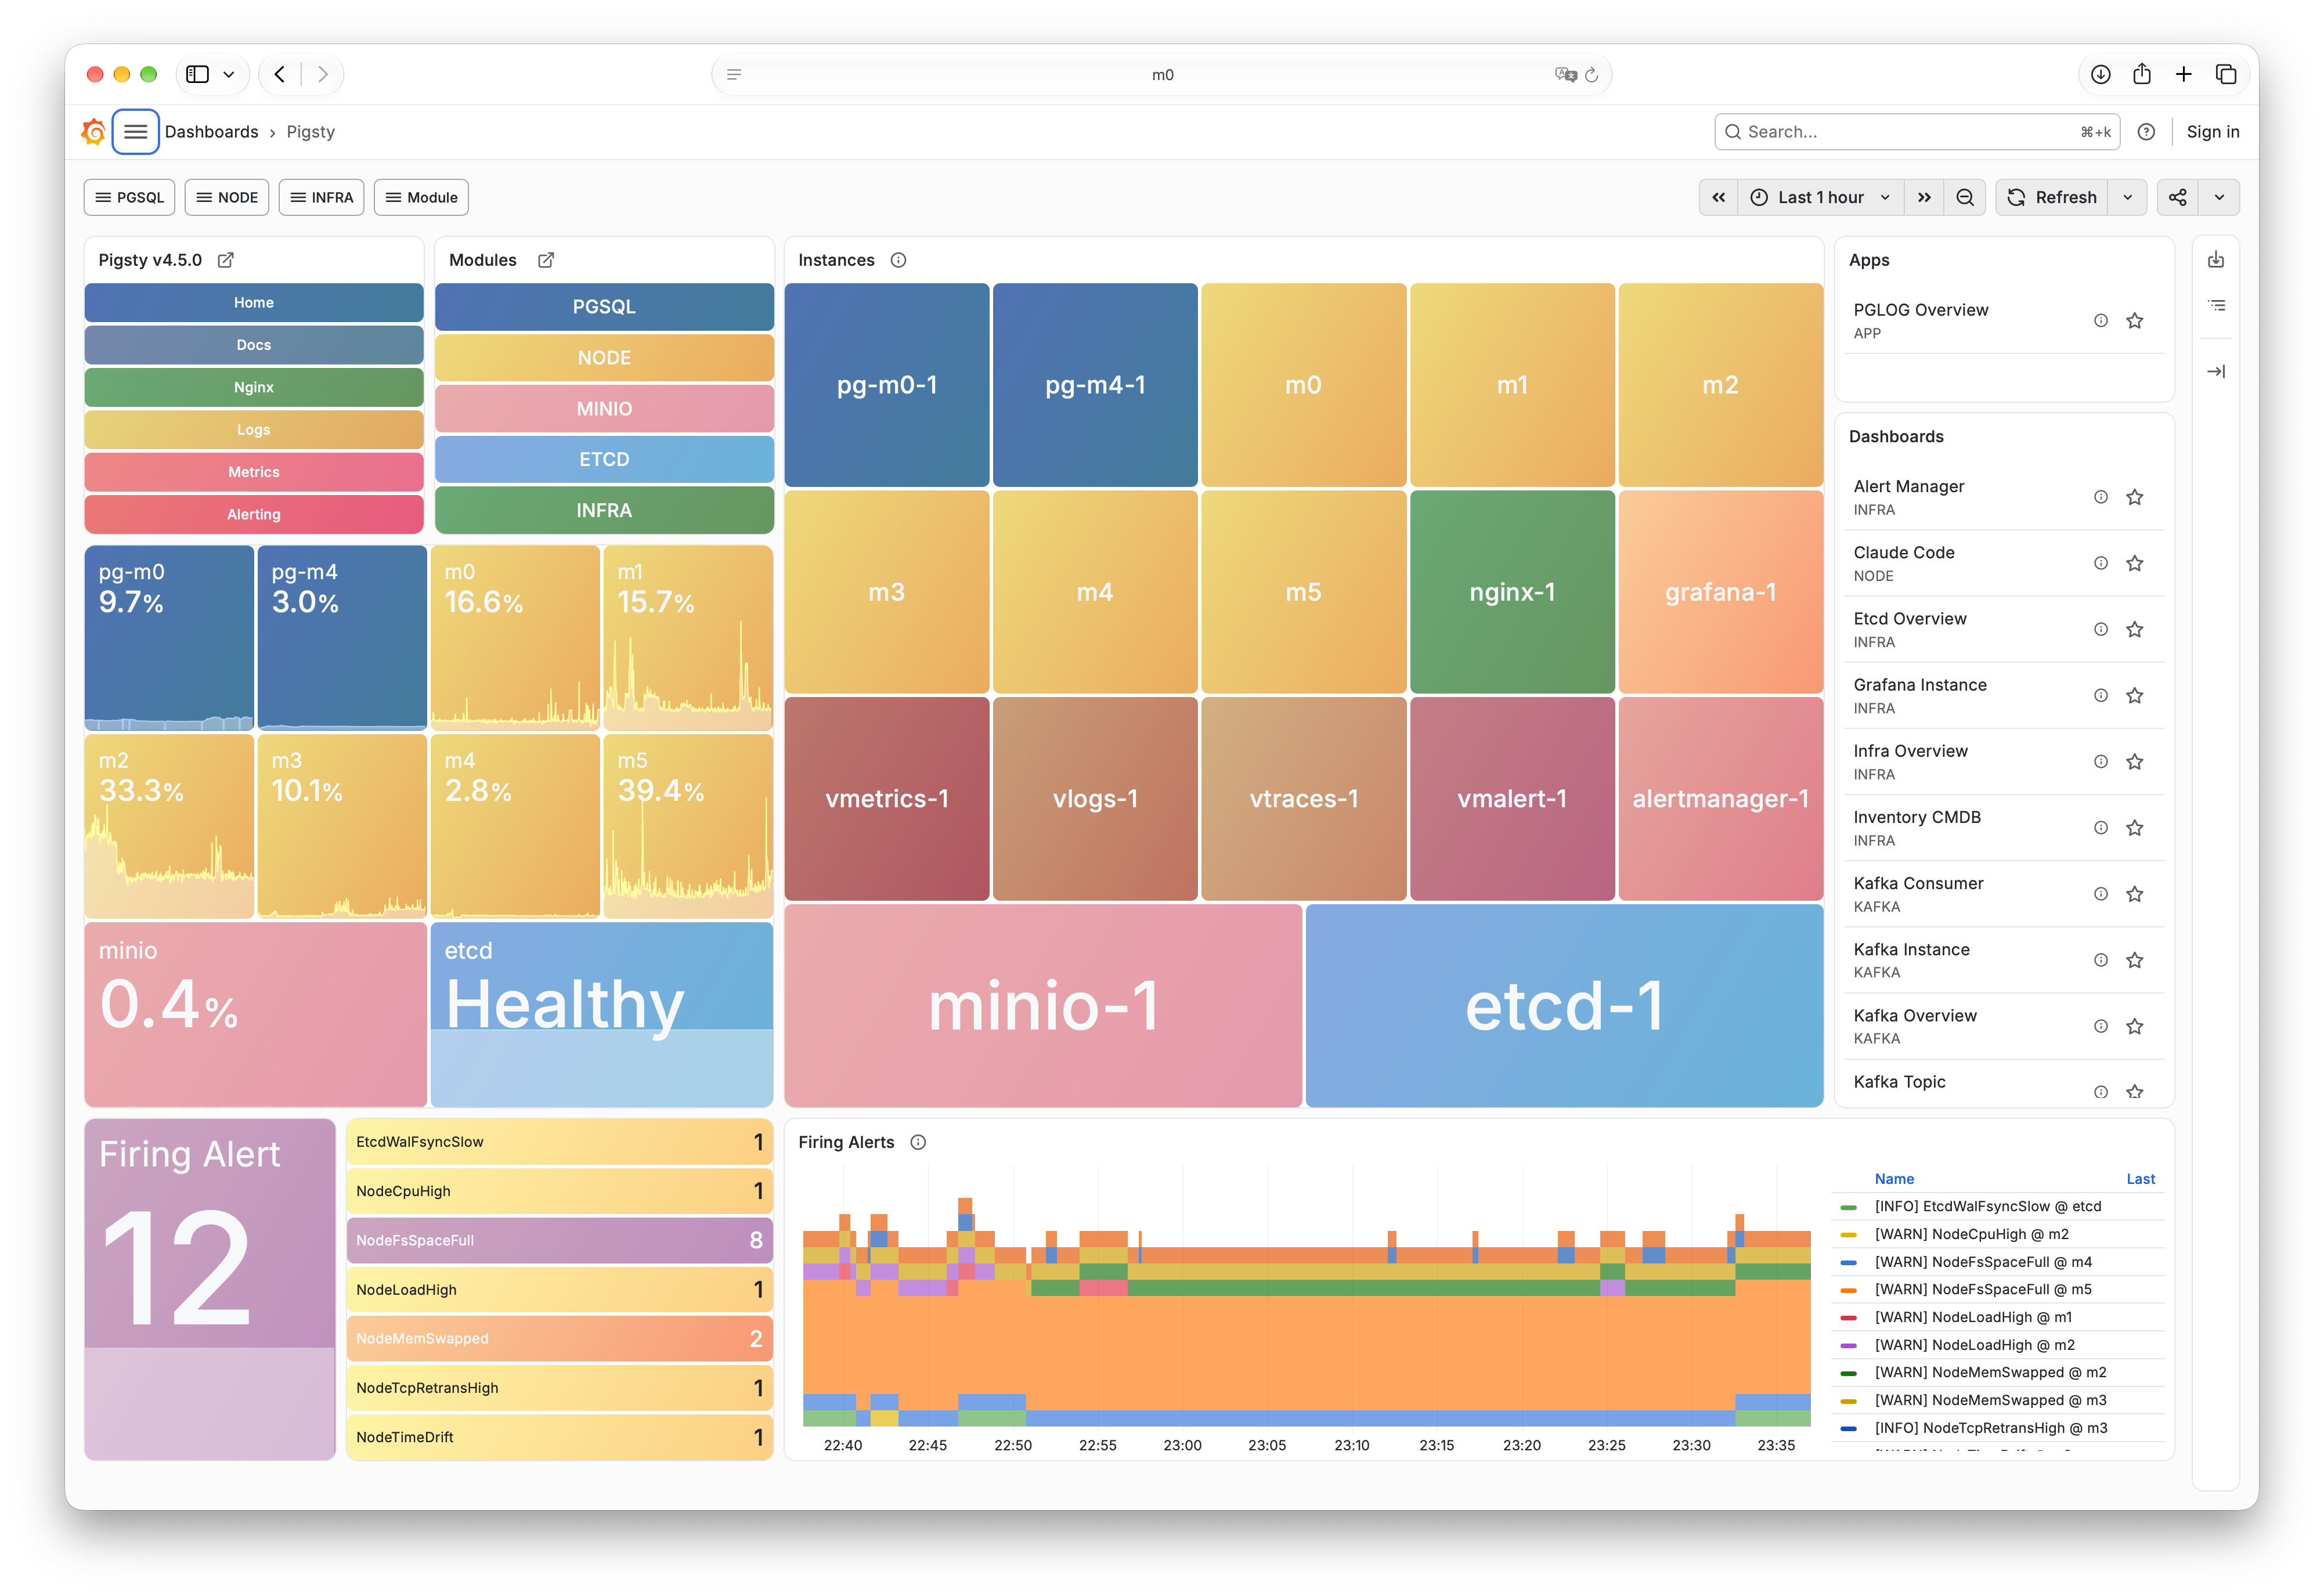The height and width of the screenshot is (1596, 2324).
Task: Click the Refresh button
Action: point(2052,197)
